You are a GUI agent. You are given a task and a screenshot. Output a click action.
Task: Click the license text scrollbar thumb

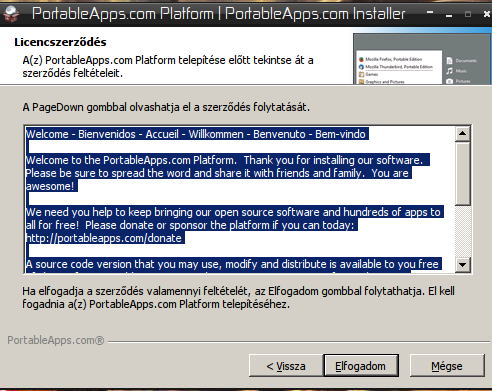pos(462,173)
